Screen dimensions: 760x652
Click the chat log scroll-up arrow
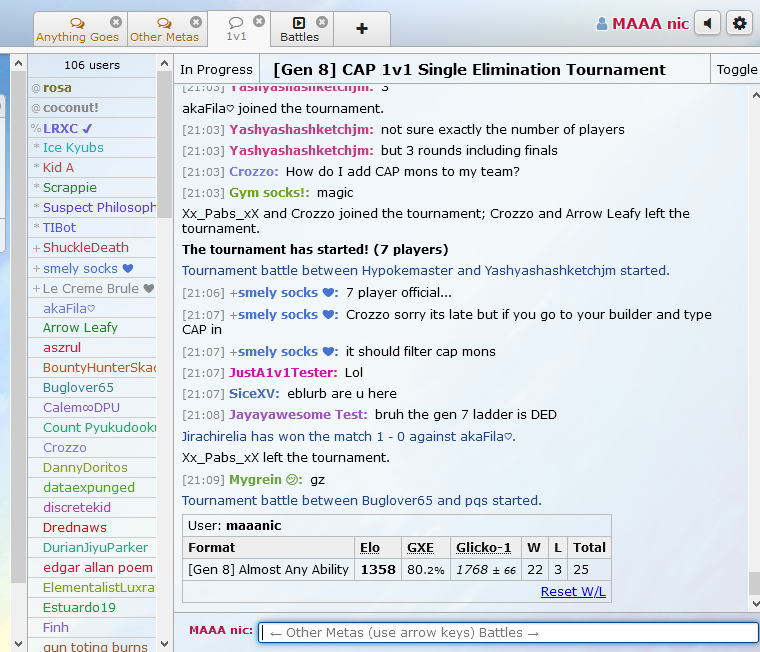pos(755,95)
